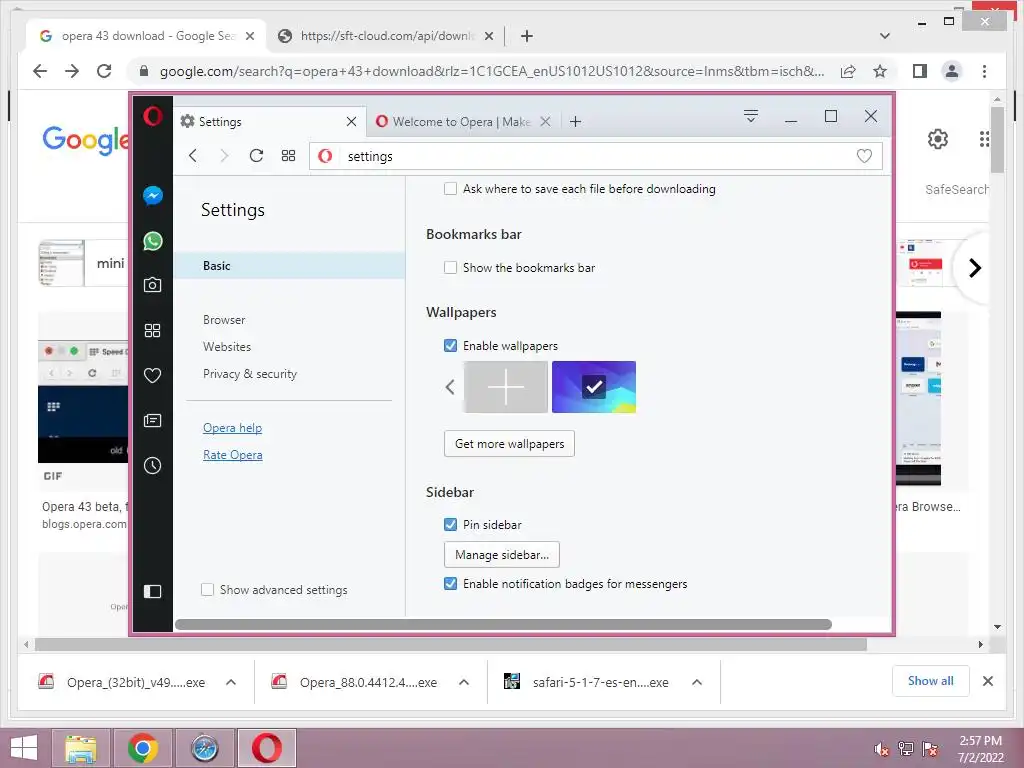Select Basic settings category

pyautogui.click(x=289, y=266)
